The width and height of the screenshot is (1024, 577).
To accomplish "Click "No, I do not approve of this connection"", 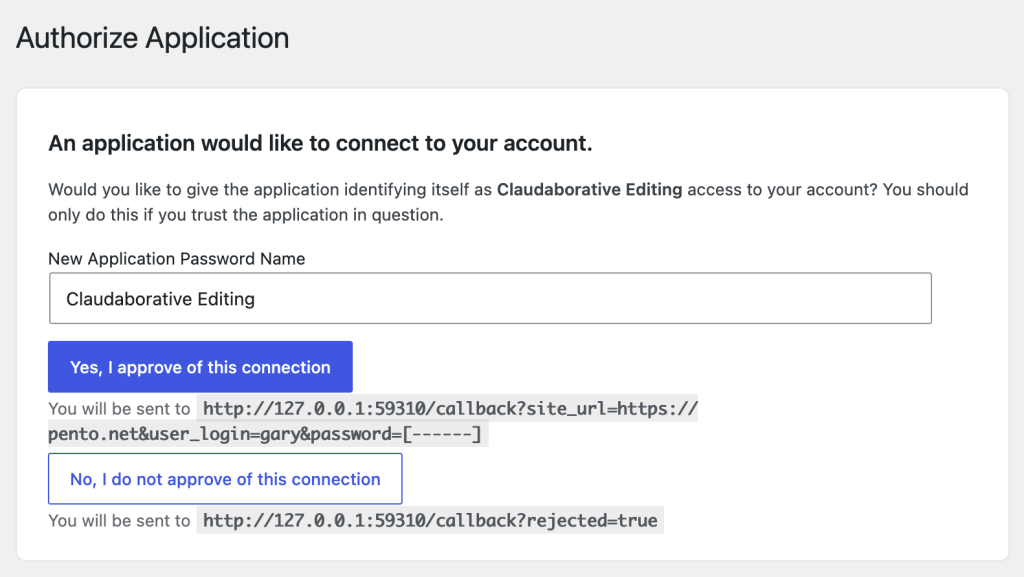I will [x=224, y=478].
